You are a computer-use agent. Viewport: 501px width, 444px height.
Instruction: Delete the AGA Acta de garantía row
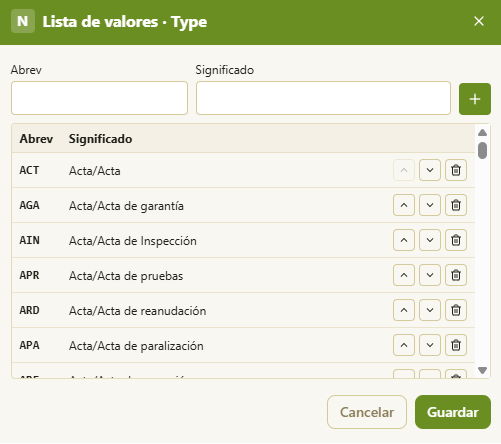tap(456, 205)
